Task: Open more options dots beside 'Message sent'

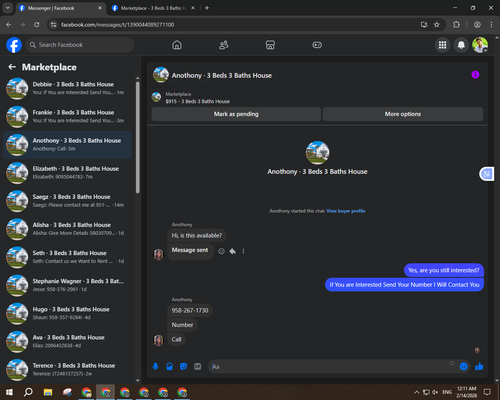Action: point(243,251)
